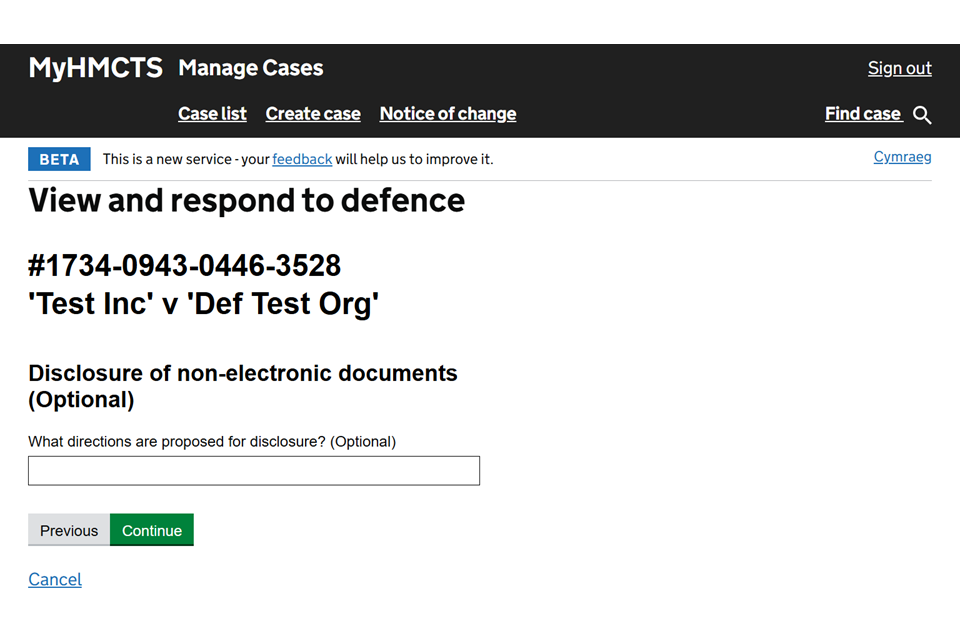The height and width of the screenshot is (640, 960).
Task: Sign out of the service
Action: coord(899,68)
